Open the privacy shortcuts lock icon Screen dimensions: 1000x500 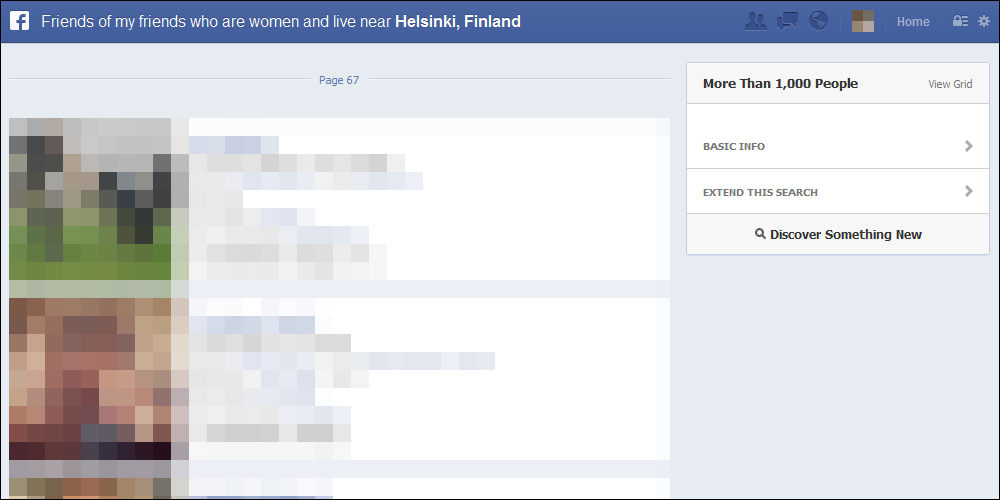960,21
